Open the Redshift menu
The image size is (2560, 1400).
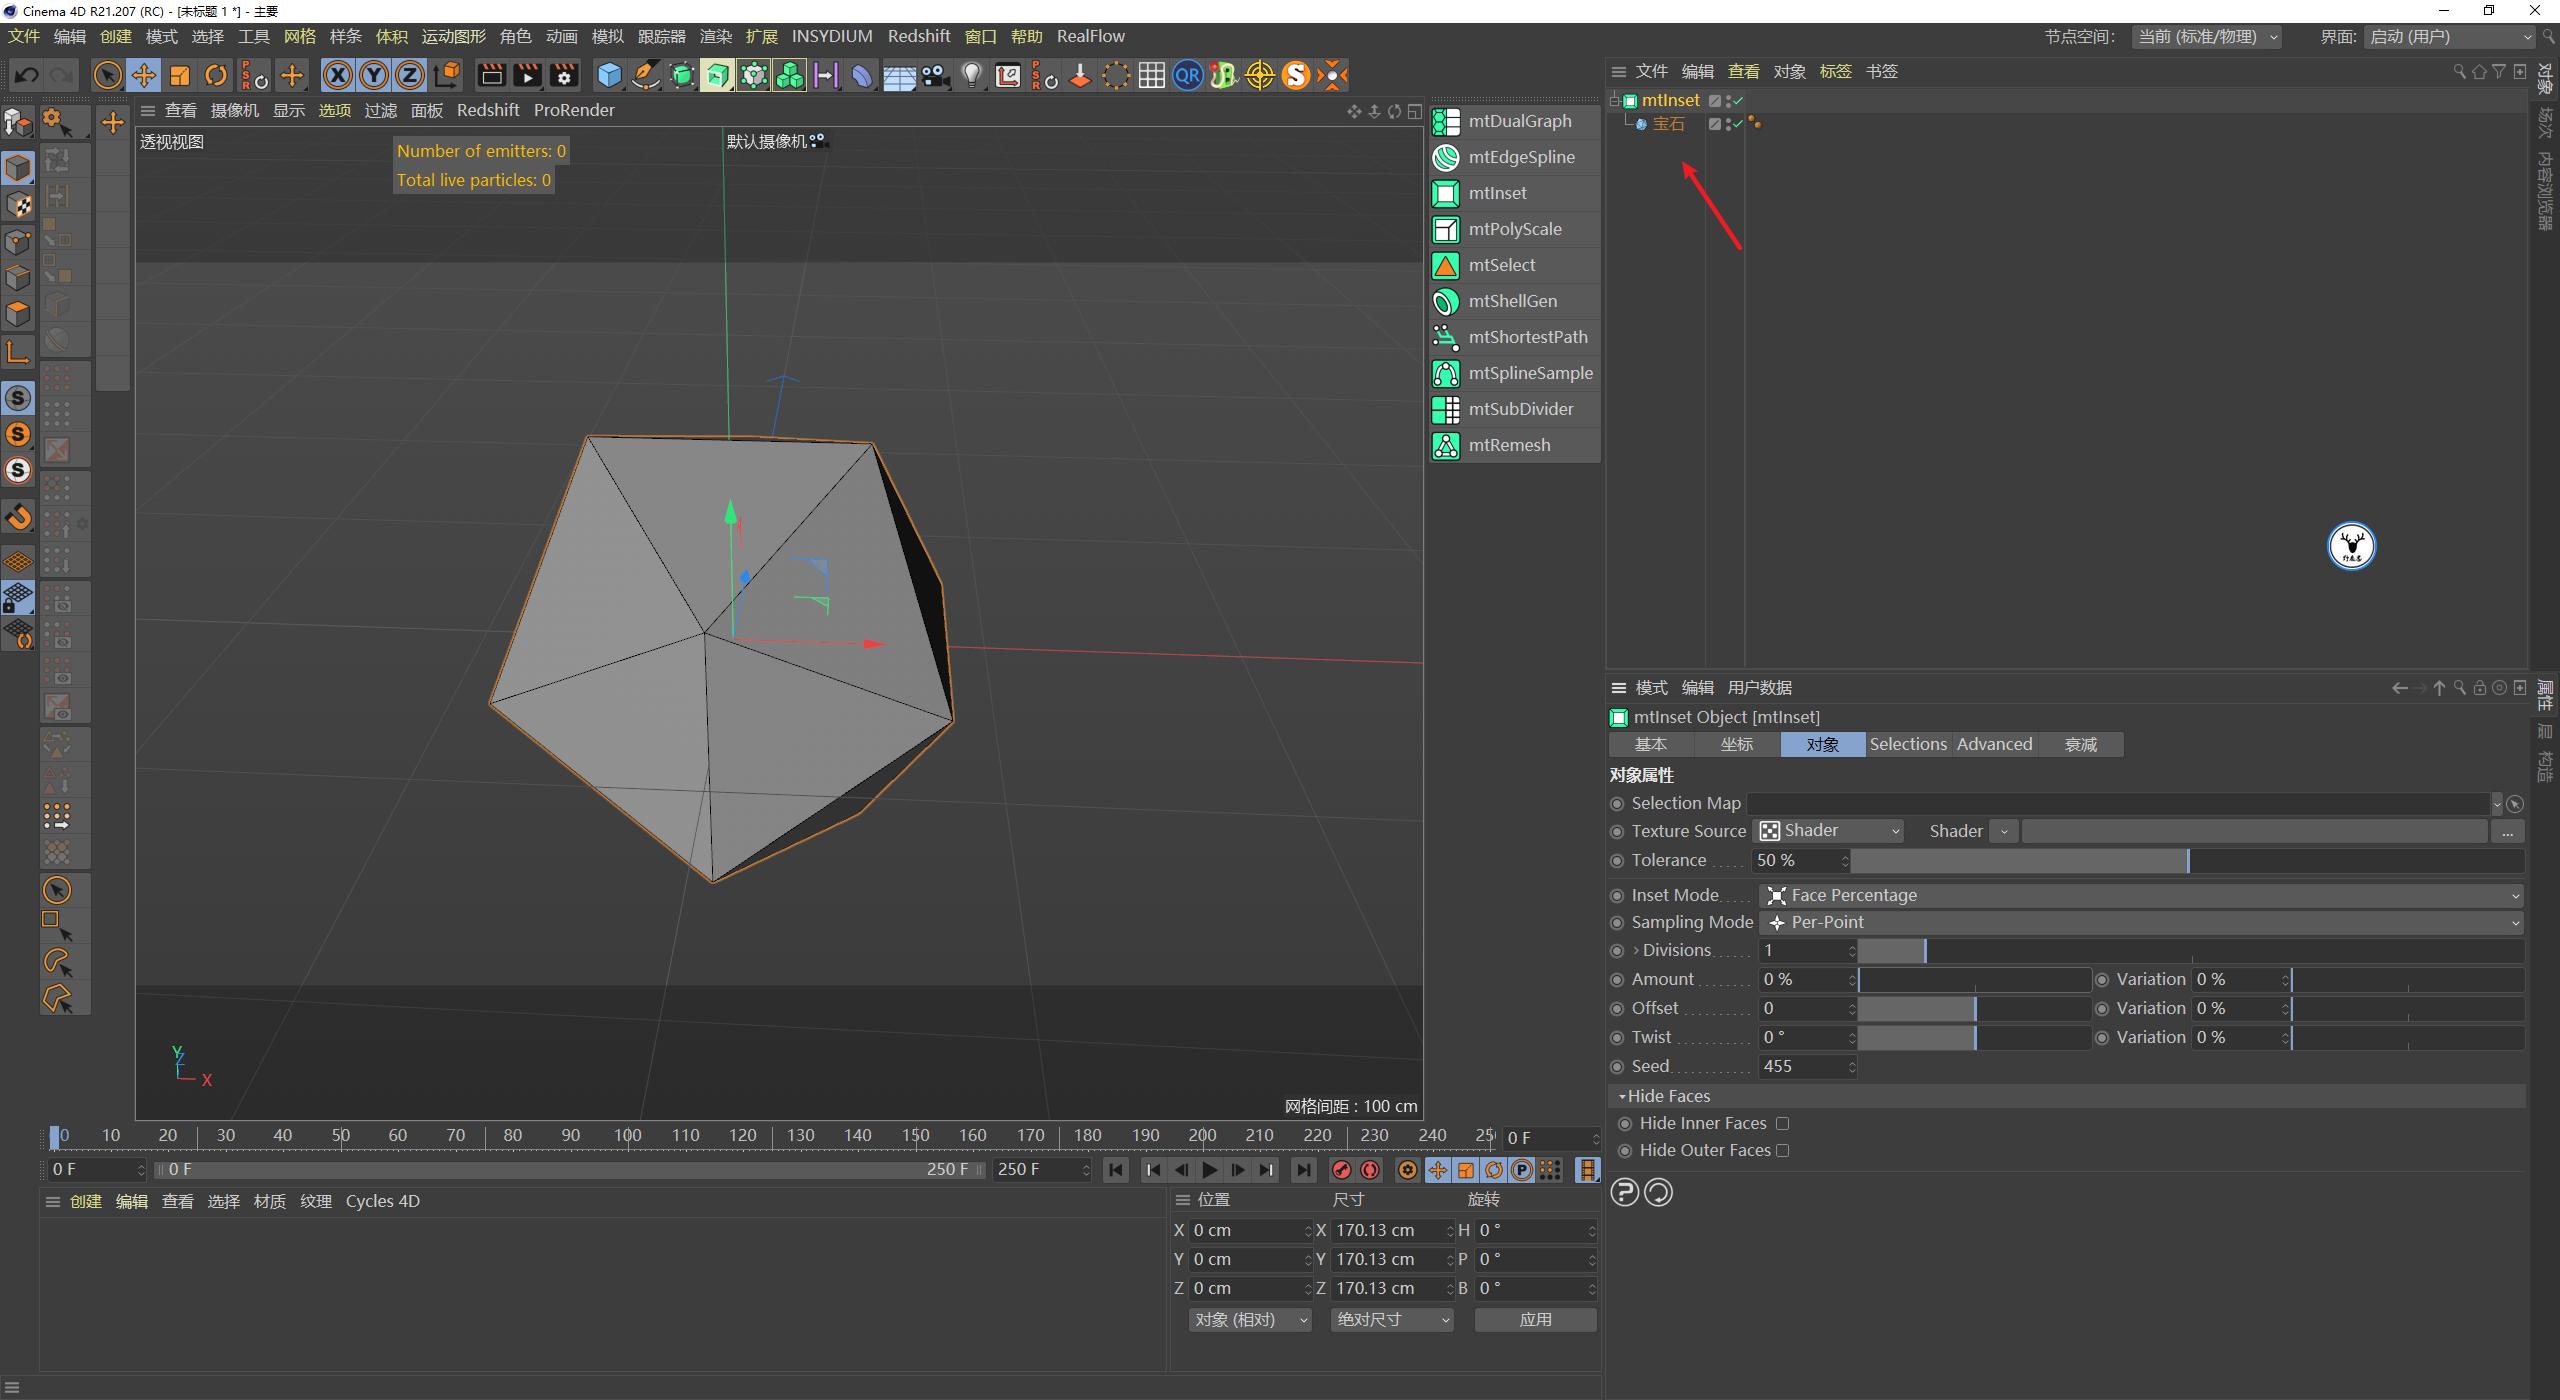pyautogui.click(x=918, y=36)
